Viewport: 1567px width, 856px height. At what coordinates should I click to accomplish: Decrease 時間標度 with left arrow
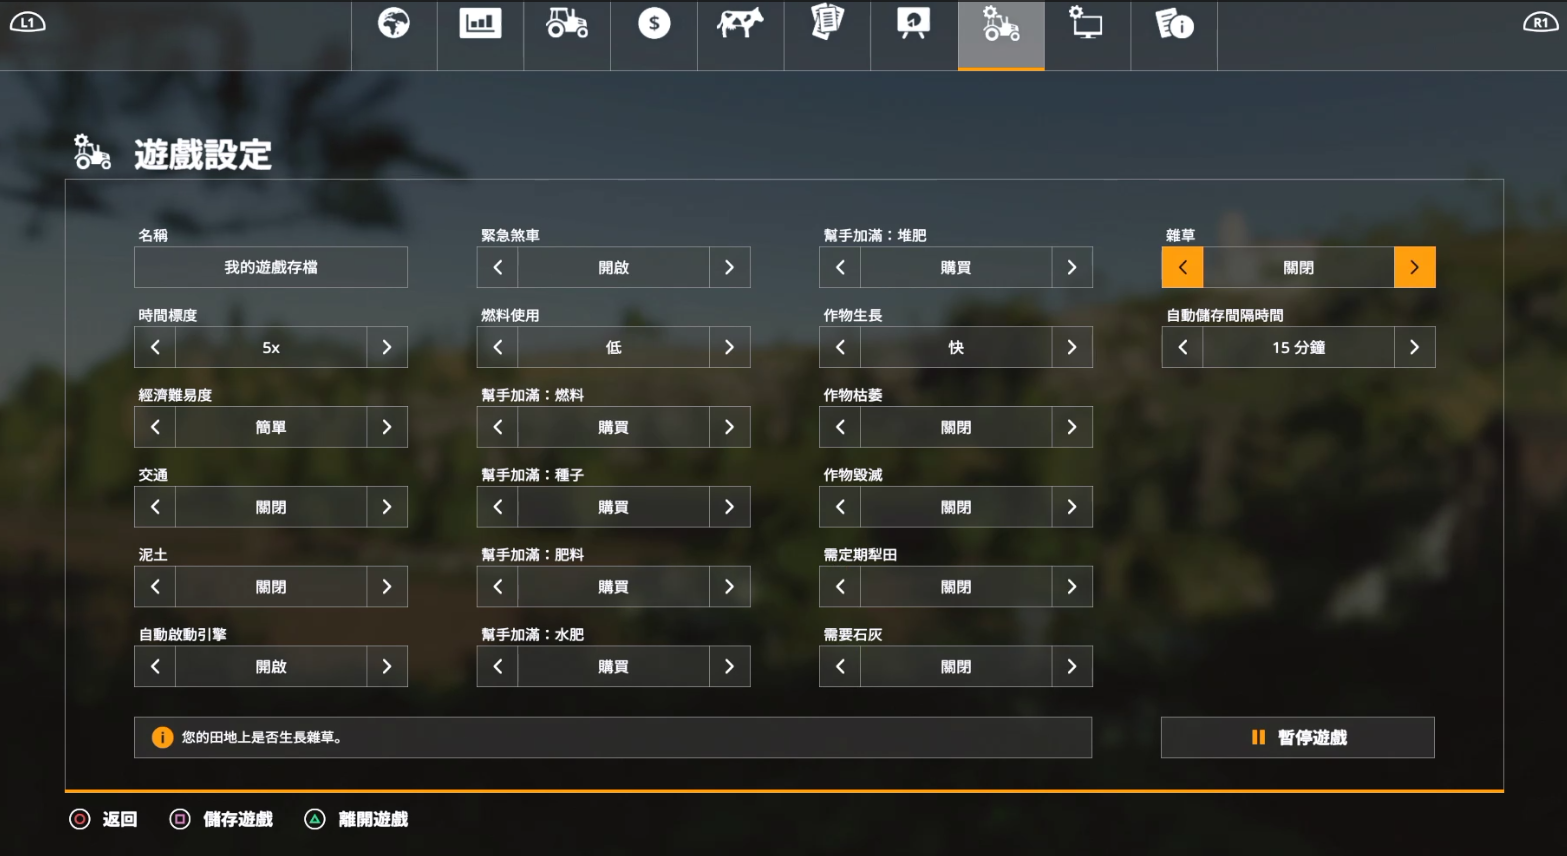(155, 347)
